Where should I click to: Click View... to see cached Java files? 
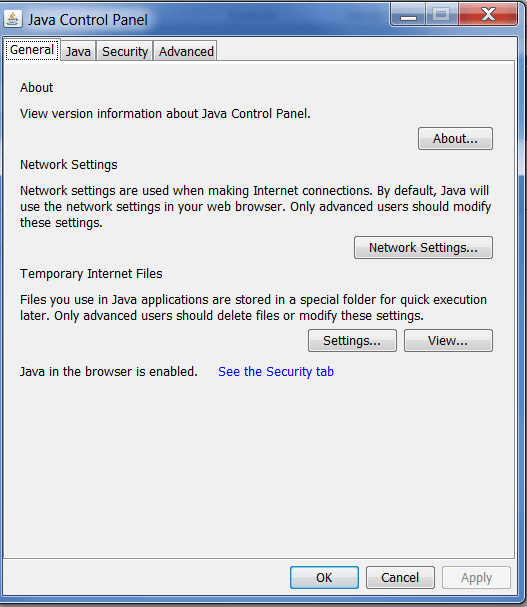pyautogui.click(x=448, y=341)
